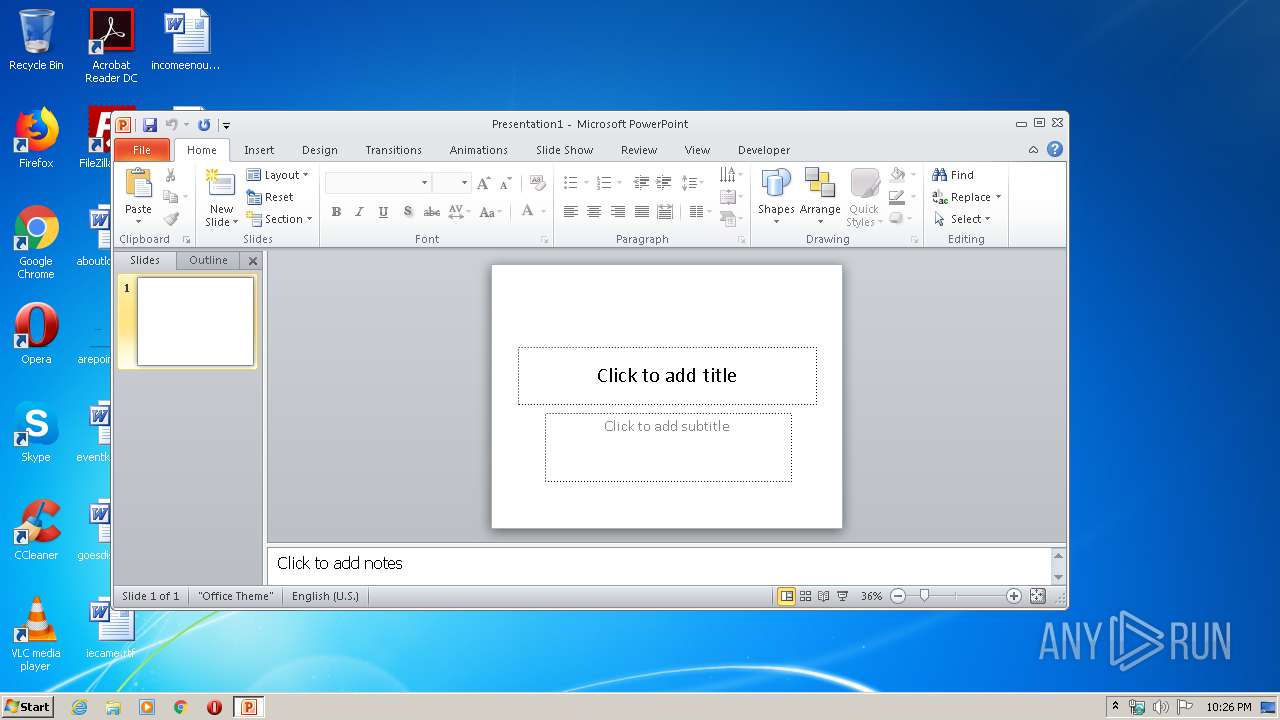Image resolution: width=1280 pixels, height=720 pixels.
Task: Switch to the Transitions tab
Action: pos(393,150)
